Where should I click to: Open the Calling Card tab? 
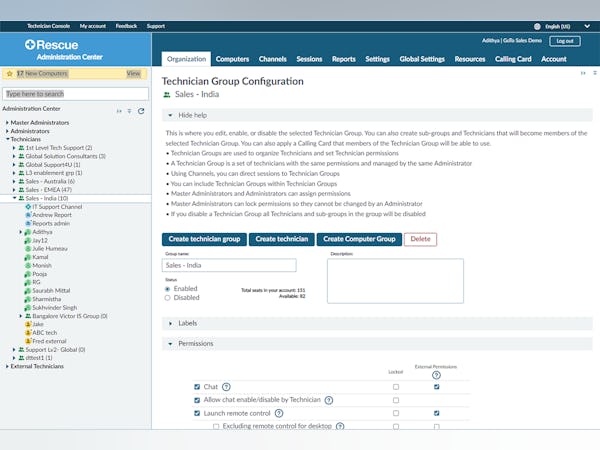pos(513,59)
